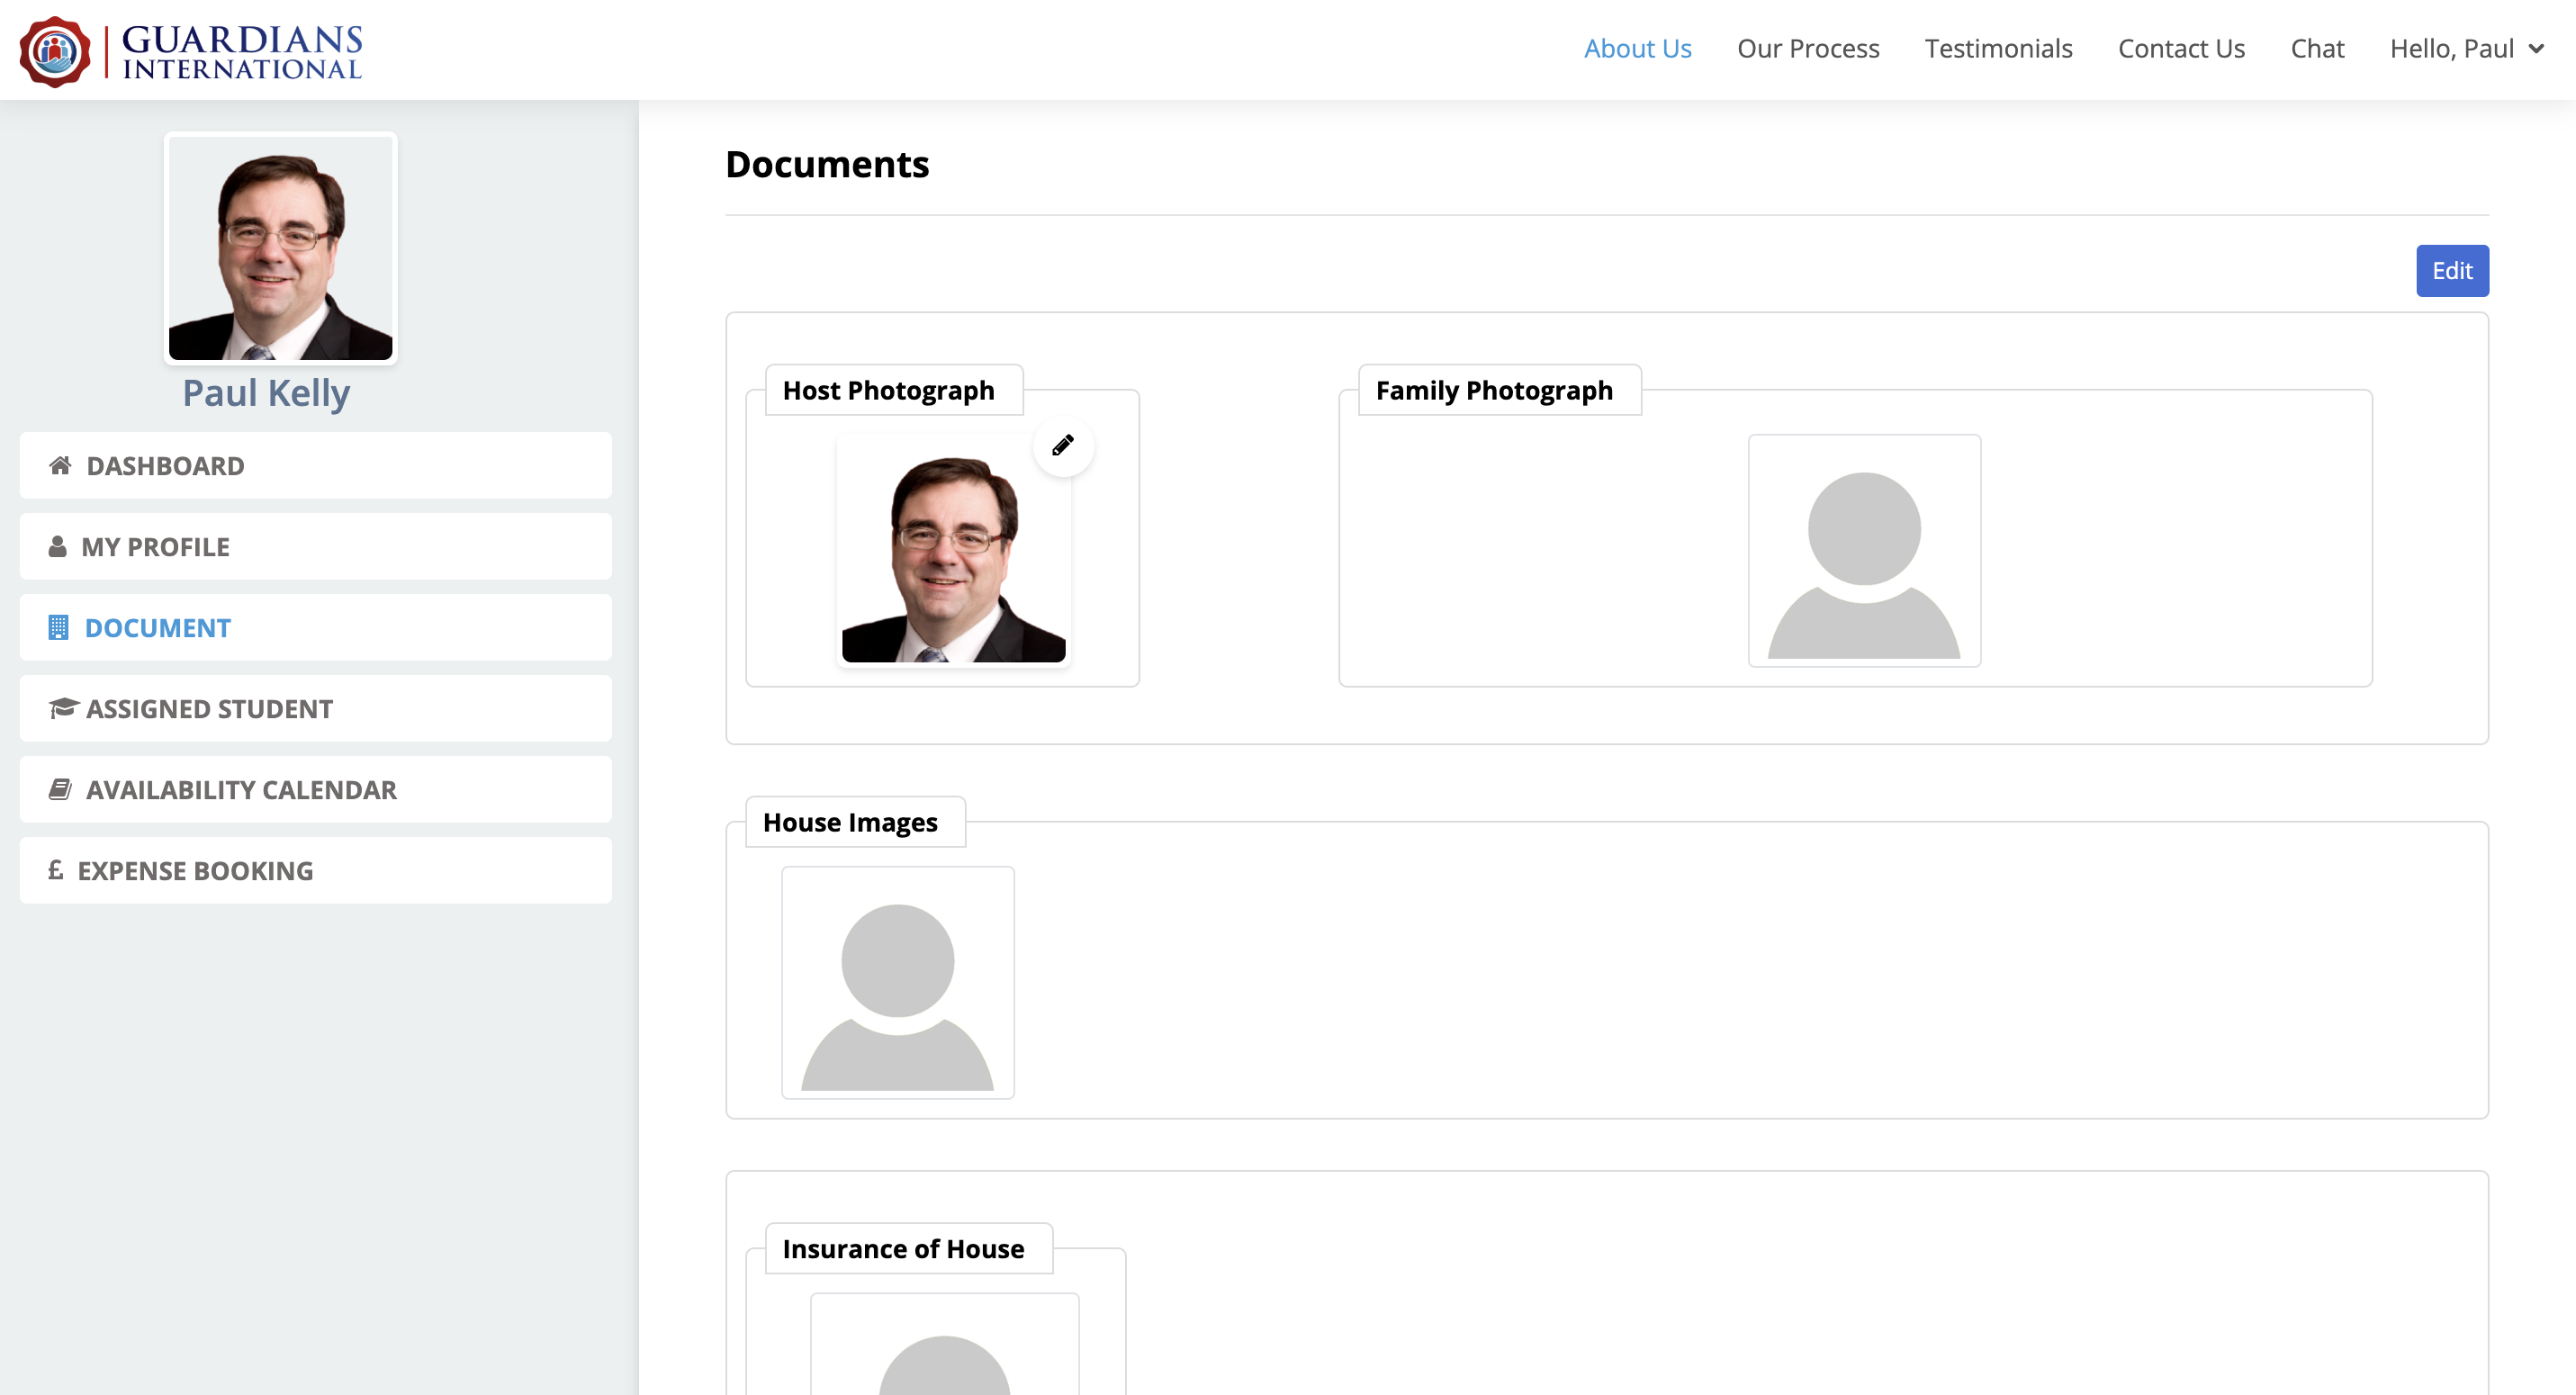Click the Document building icon in sidebar

[x=58, y=628]
